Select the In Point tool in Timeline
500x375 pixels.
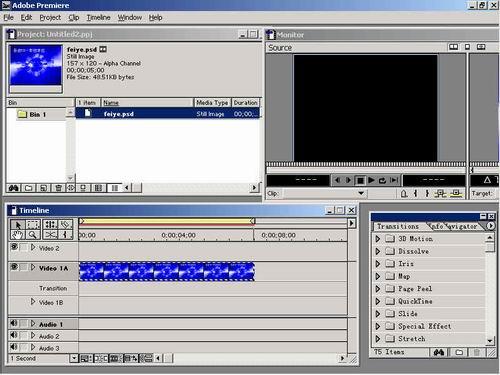[x=65, y=235]
